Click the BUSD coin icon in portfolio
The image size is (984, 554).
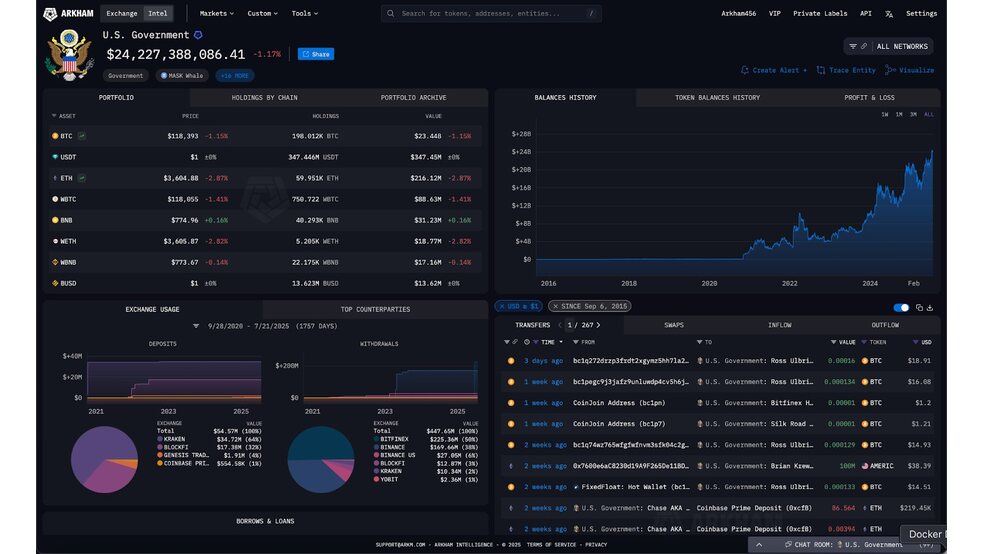click(x=55, y=284)
